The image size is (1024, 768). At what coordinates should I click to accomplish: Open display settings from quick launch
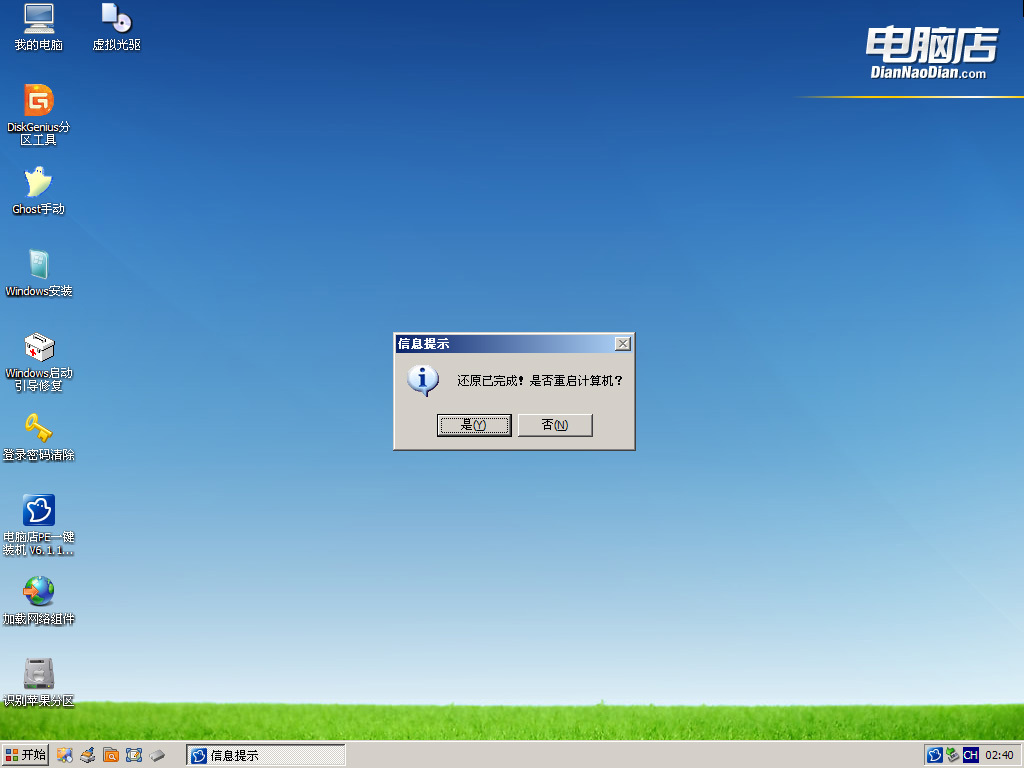pyautogui.click(x=64, y=755)
